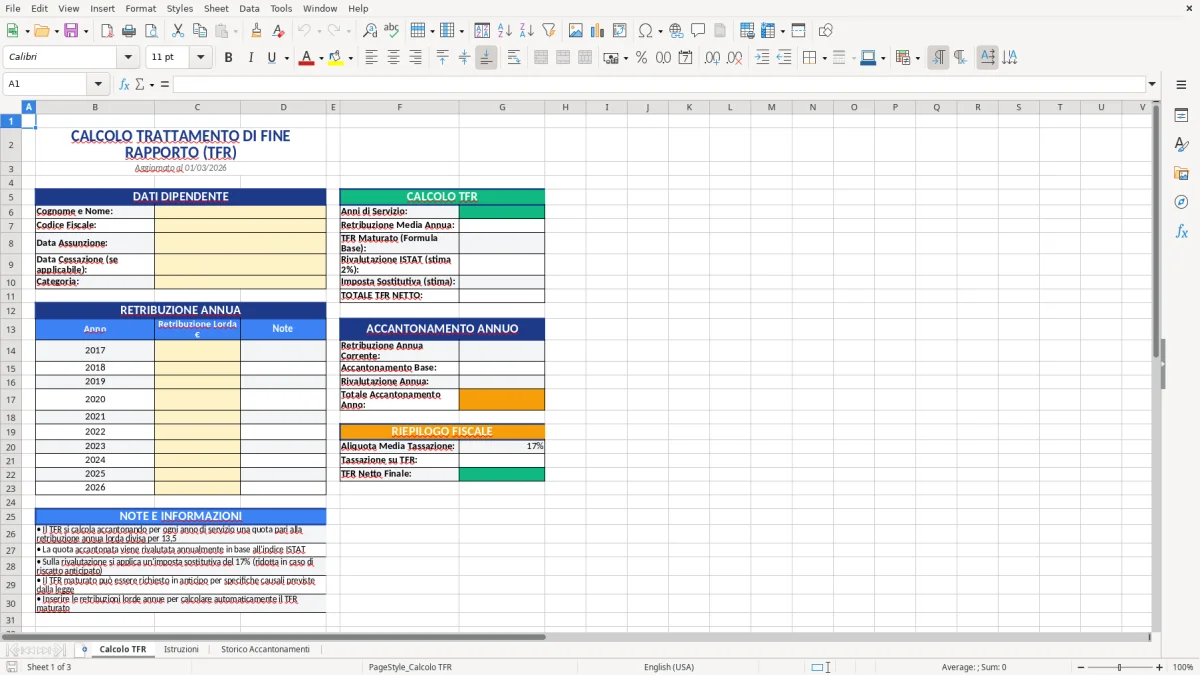
Task: Toggle Align Right
Action: tap(415, 58)
